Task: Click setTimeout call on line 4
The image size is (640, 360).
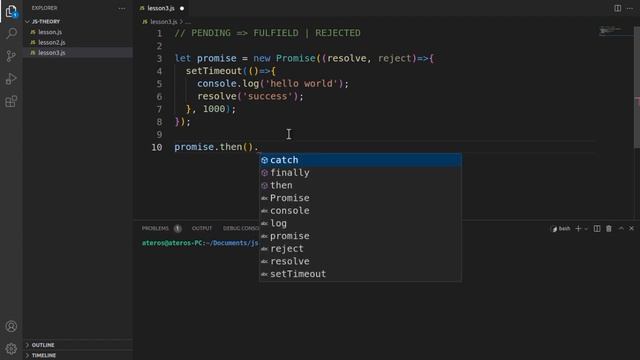Action: 214,71
